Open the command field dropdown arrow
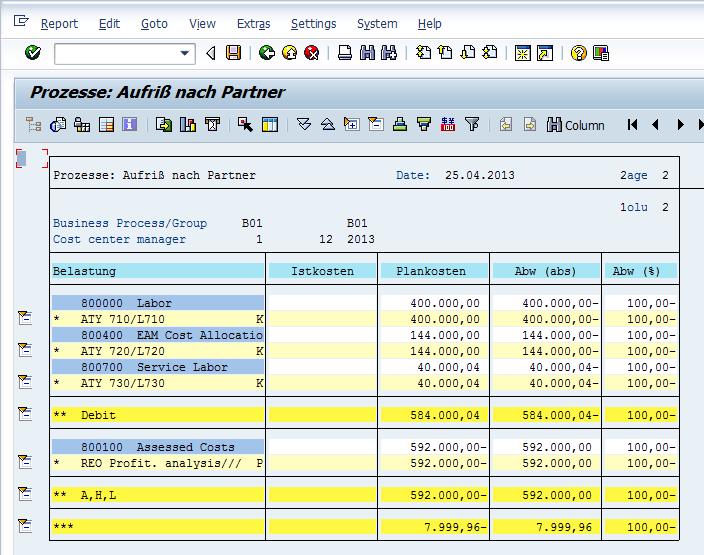The width and height of the screenshot is (704, 555). [185, 53]
